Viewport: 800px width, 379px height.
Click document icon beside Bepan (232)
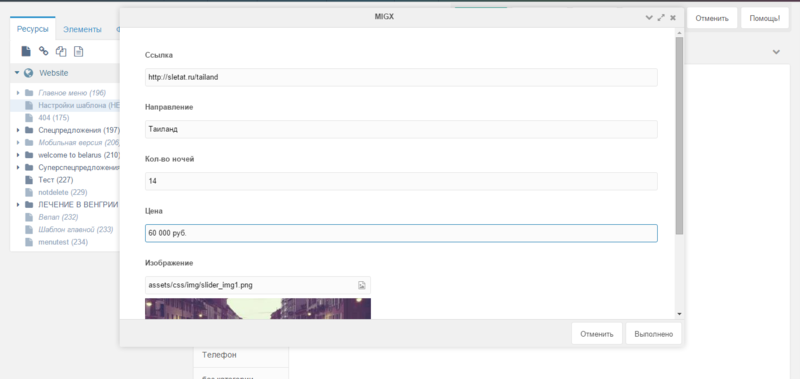point(29,217)
